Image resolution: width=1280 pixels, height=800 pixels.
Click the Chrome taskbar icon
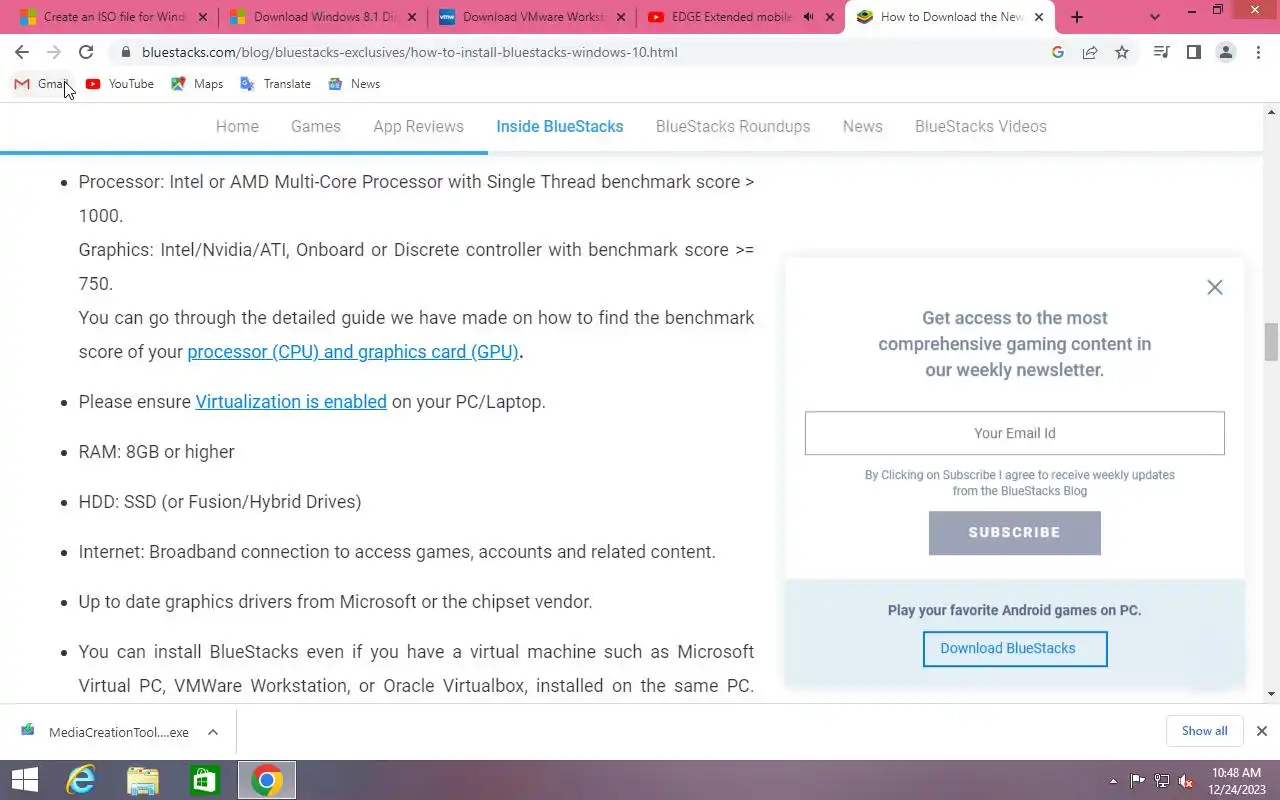(267, 780)
